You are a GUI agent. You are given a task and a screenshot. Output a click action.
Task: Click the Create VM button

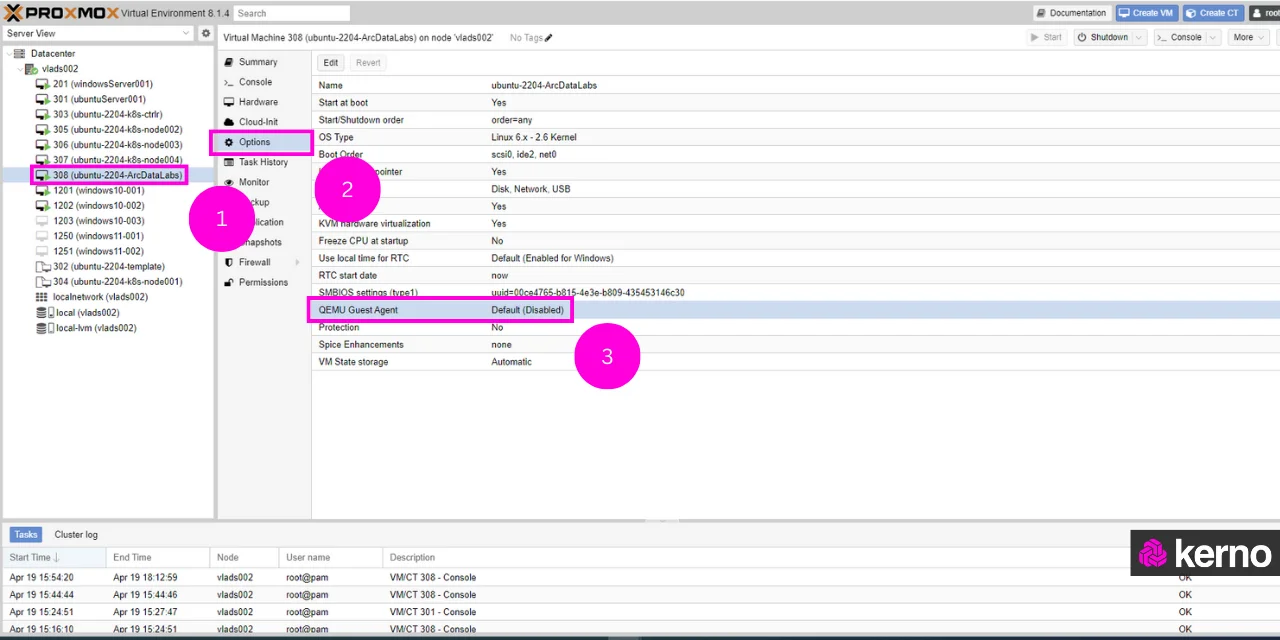(x=1146, y=13)
